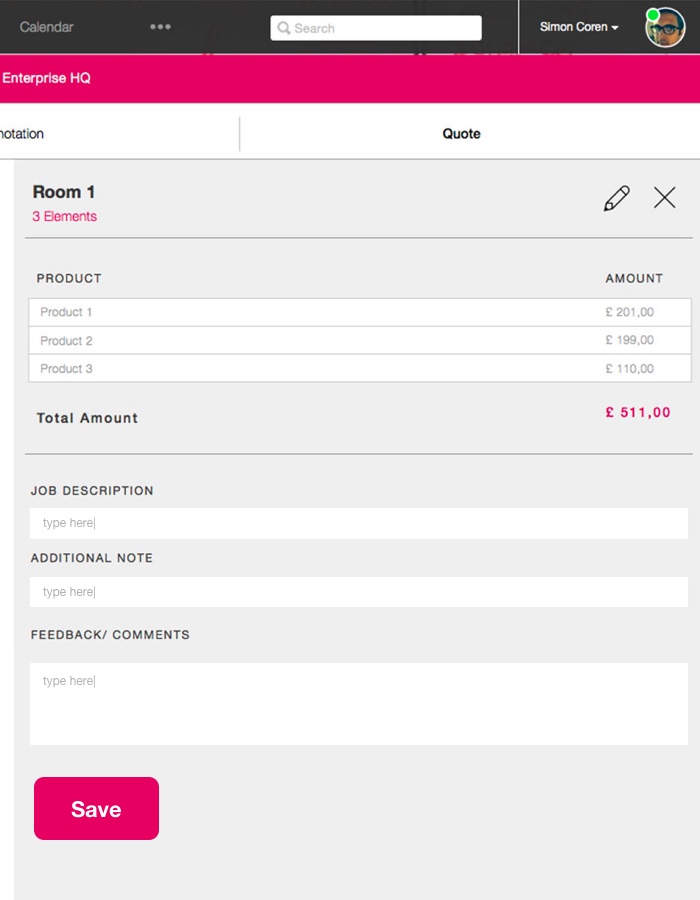Click into the Additional Note field

click(x=358, y=592)
